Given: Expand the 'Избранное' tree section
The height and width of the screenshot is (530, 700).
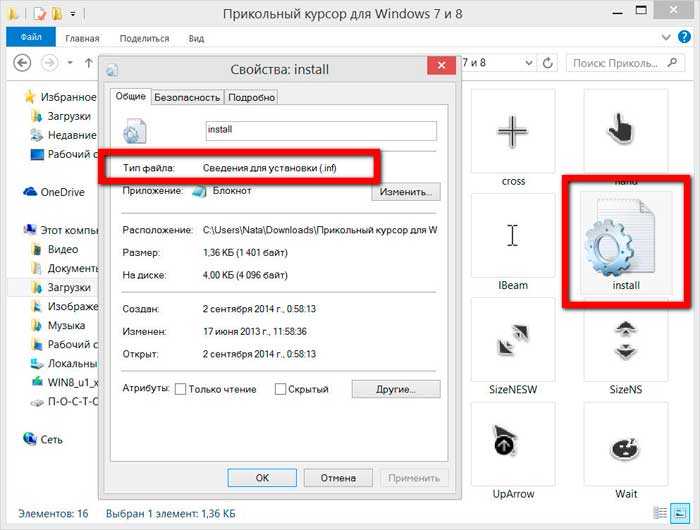Looking at the screenshot, I should tap(14, 97).
